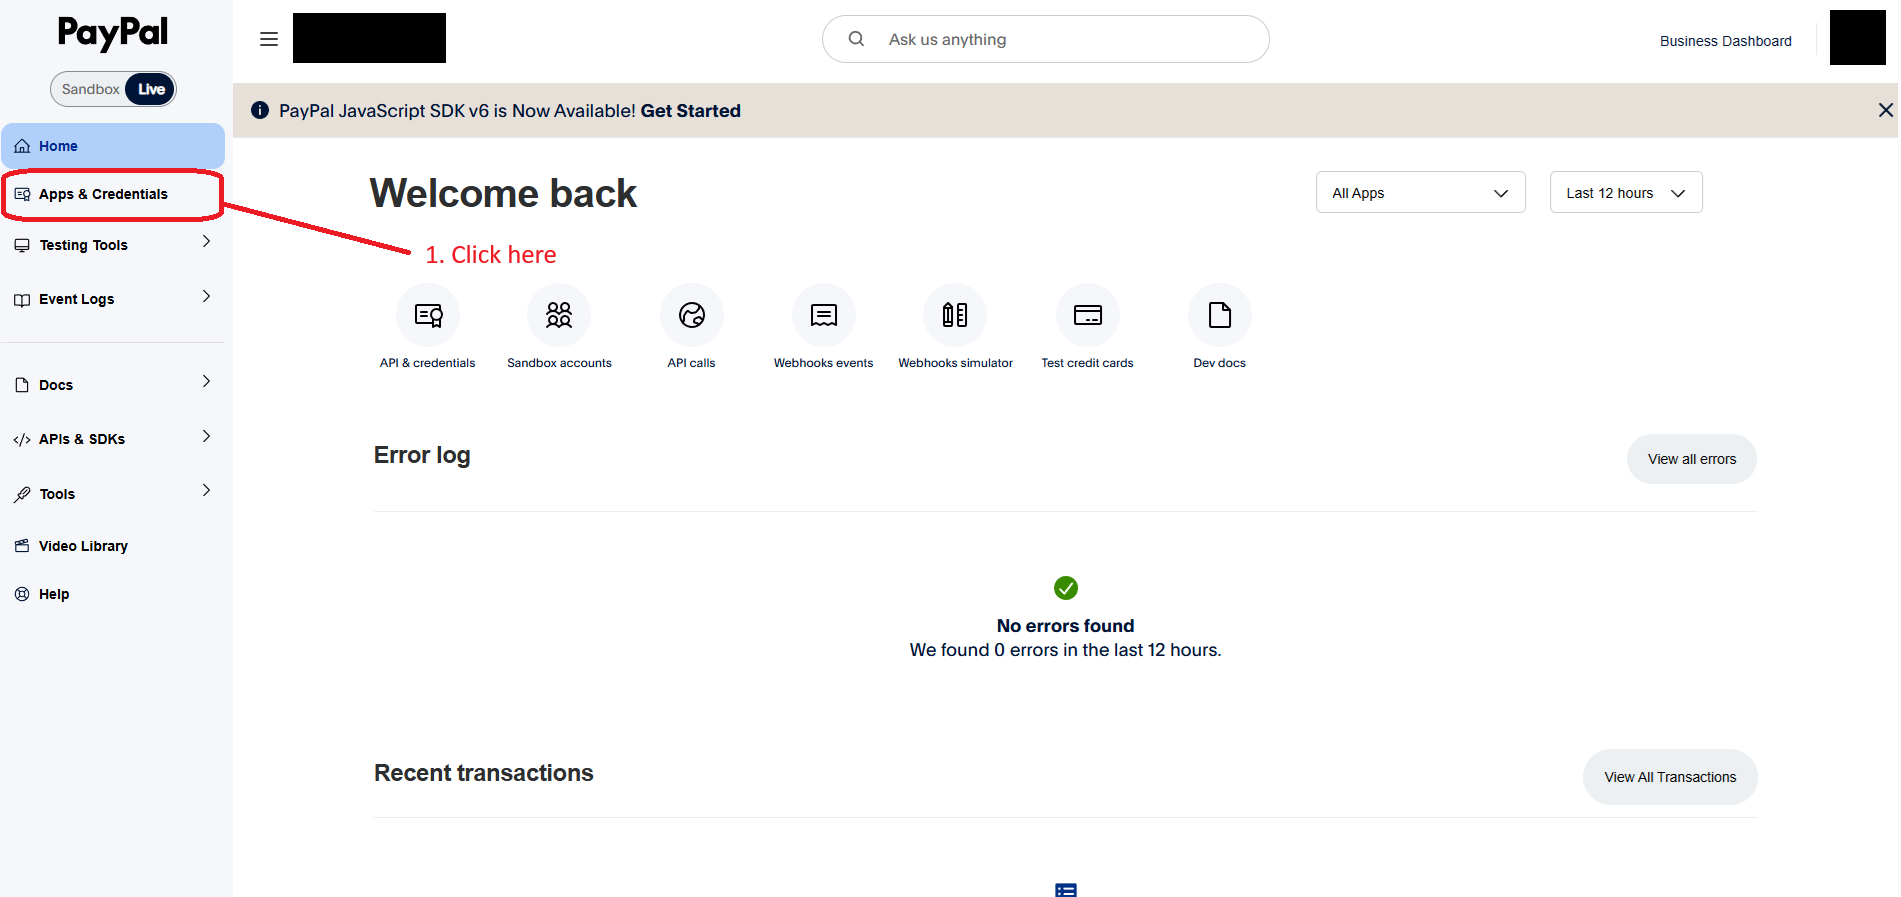The image size is (1901, 897).
Task: Click the "Error log" heading
Action: [422, 455]
